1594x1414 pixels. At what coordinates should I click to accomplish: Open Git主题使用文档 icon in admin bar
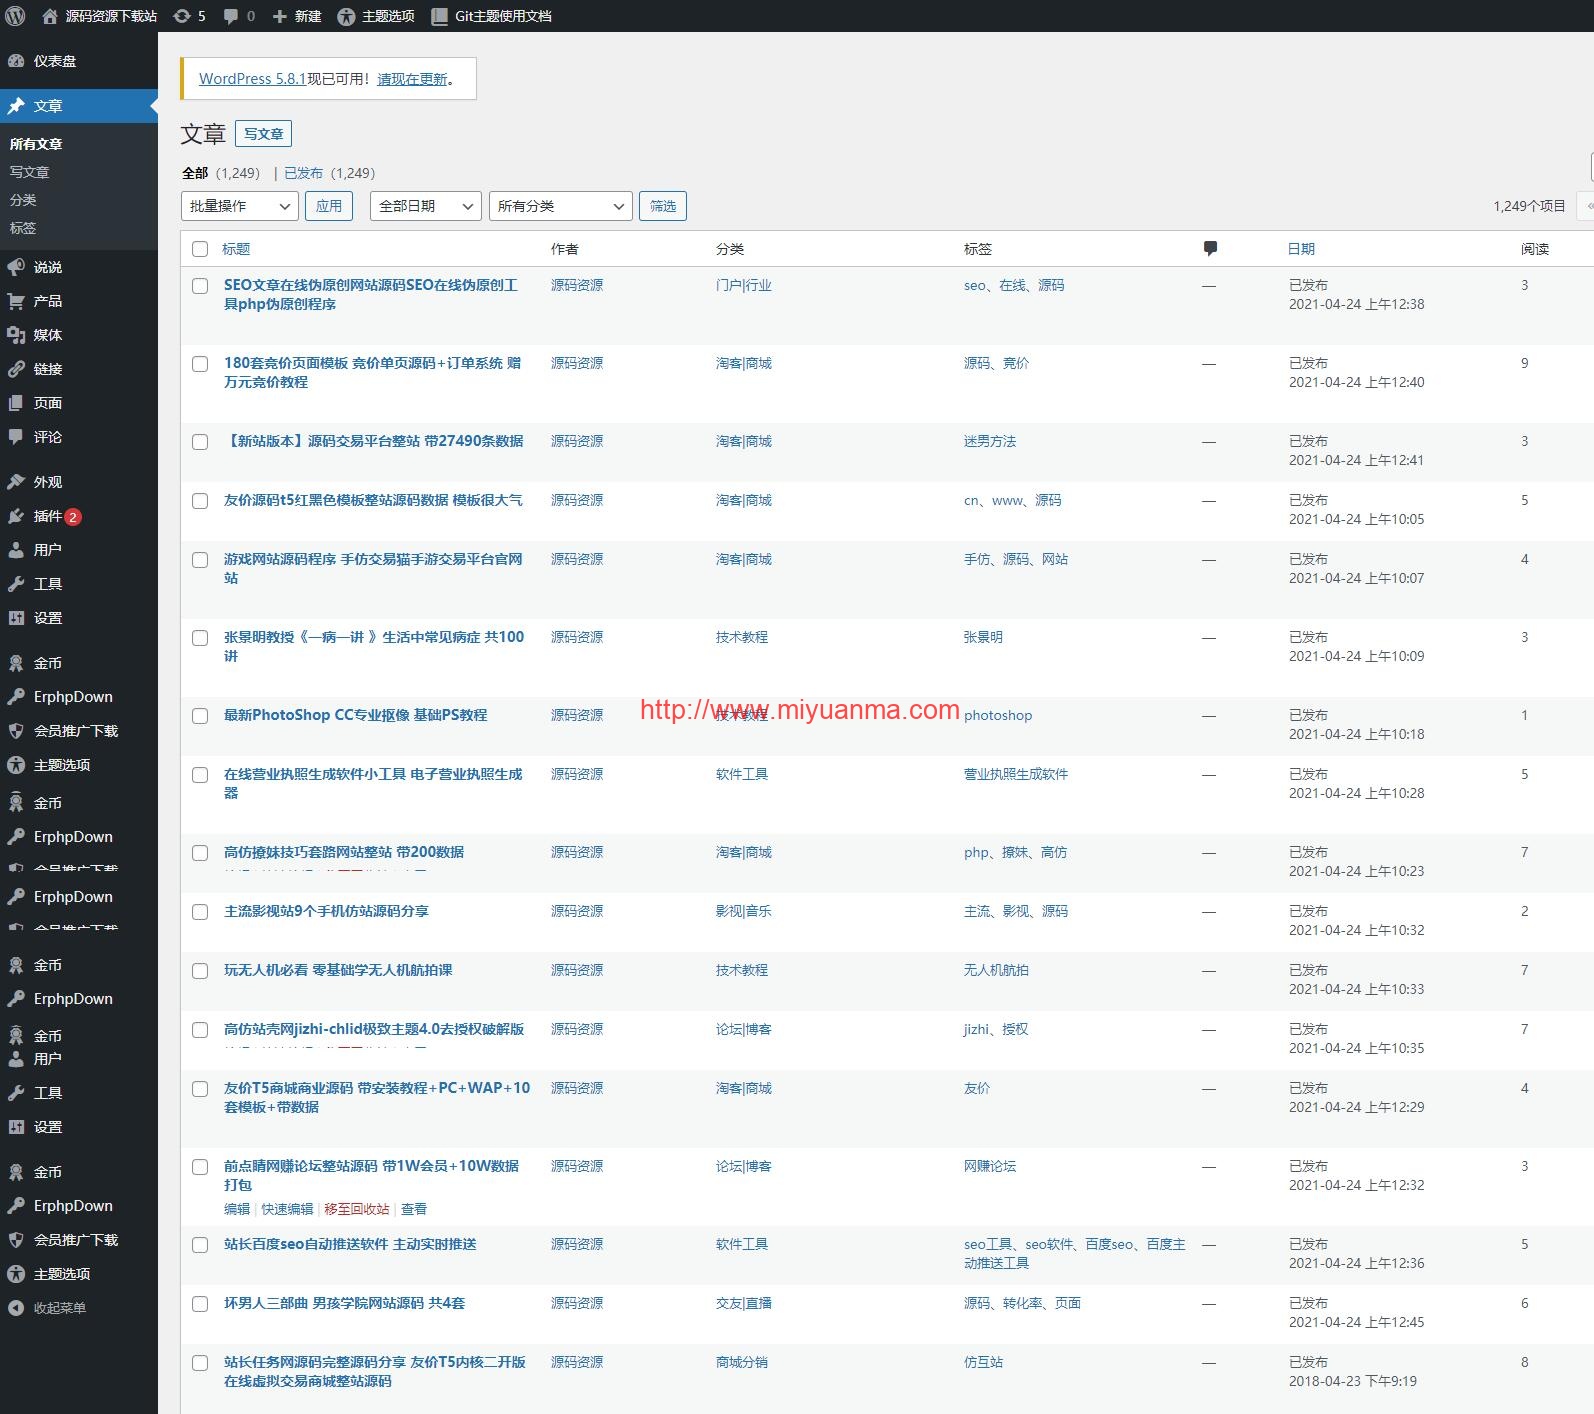coord(438,16)
